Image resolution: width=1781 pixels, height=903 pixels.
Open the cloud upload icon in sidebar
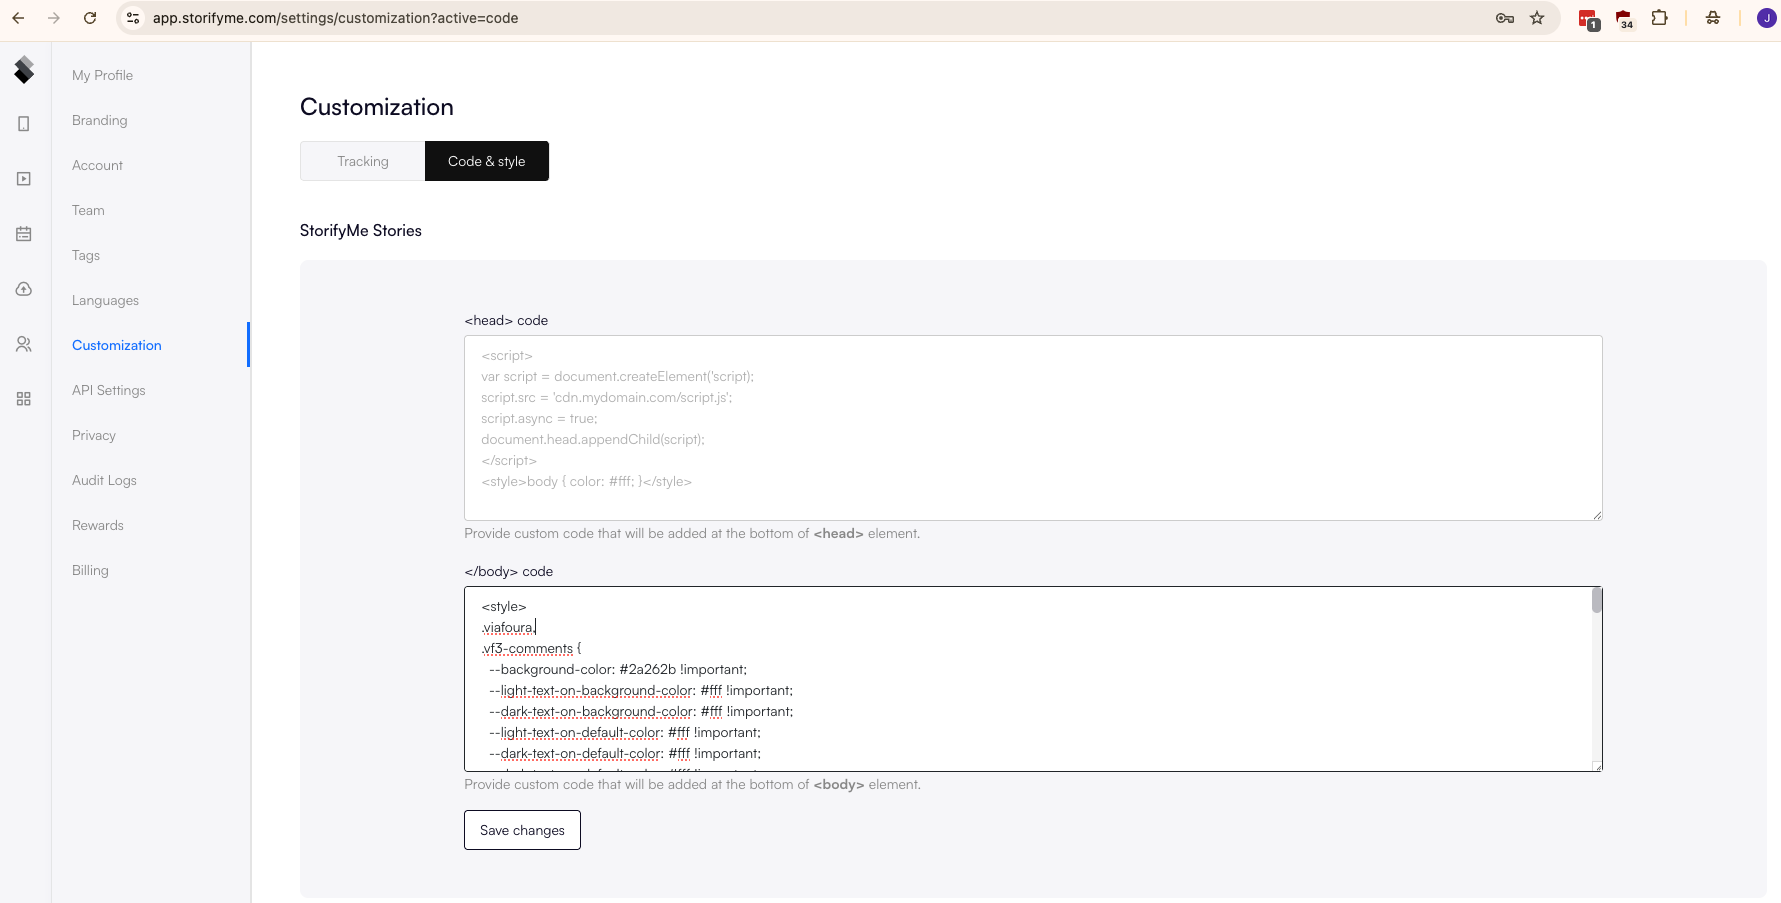click(24, 289)
